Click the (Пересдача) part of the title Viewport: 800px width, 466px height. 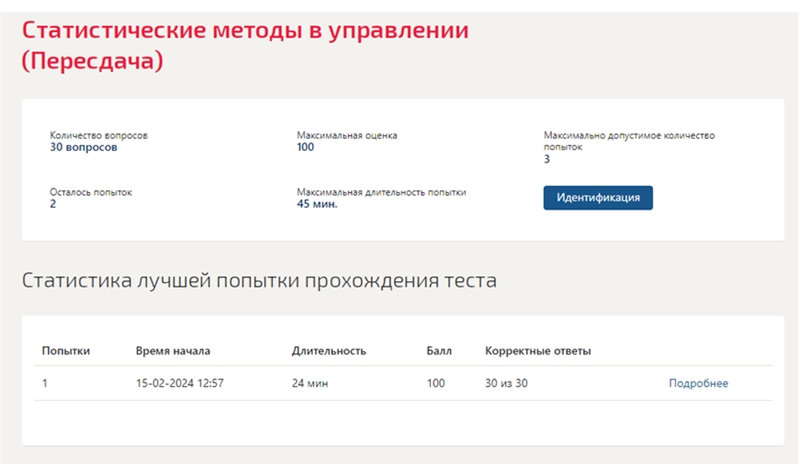point(92,61)
